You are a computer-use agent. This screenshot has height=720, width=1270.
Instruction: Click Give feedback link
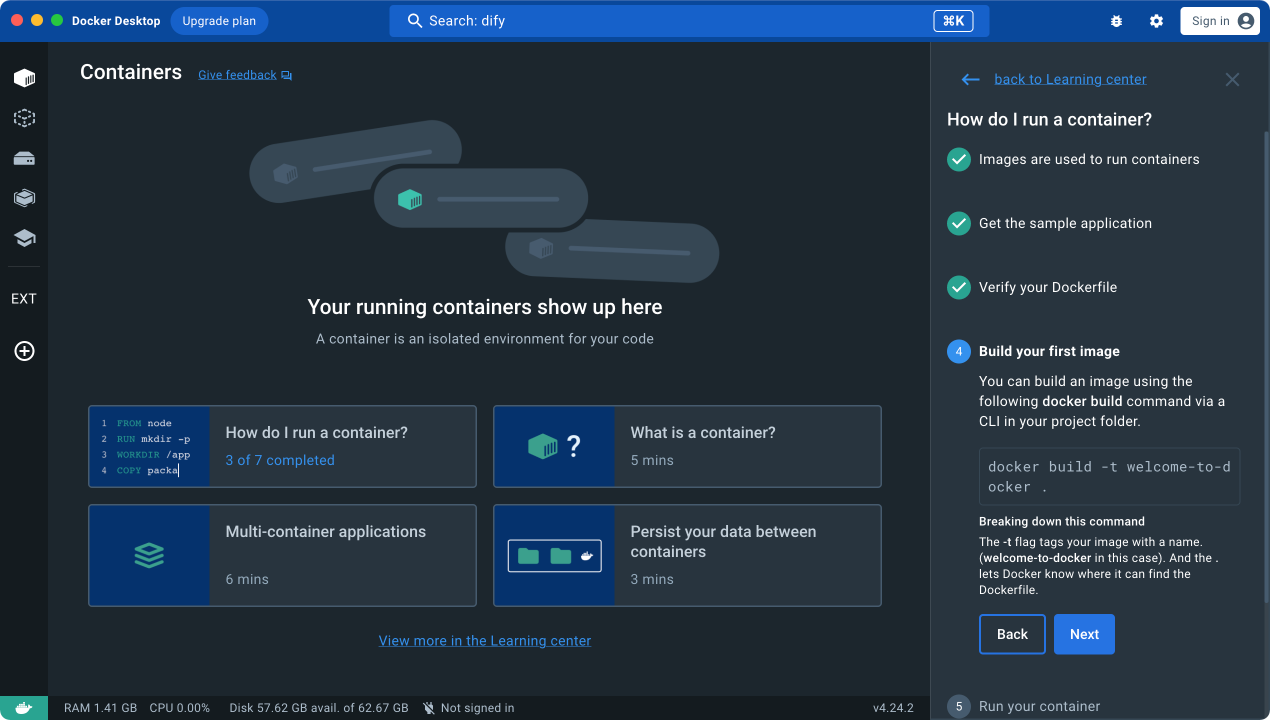click(x=237, y=75)
